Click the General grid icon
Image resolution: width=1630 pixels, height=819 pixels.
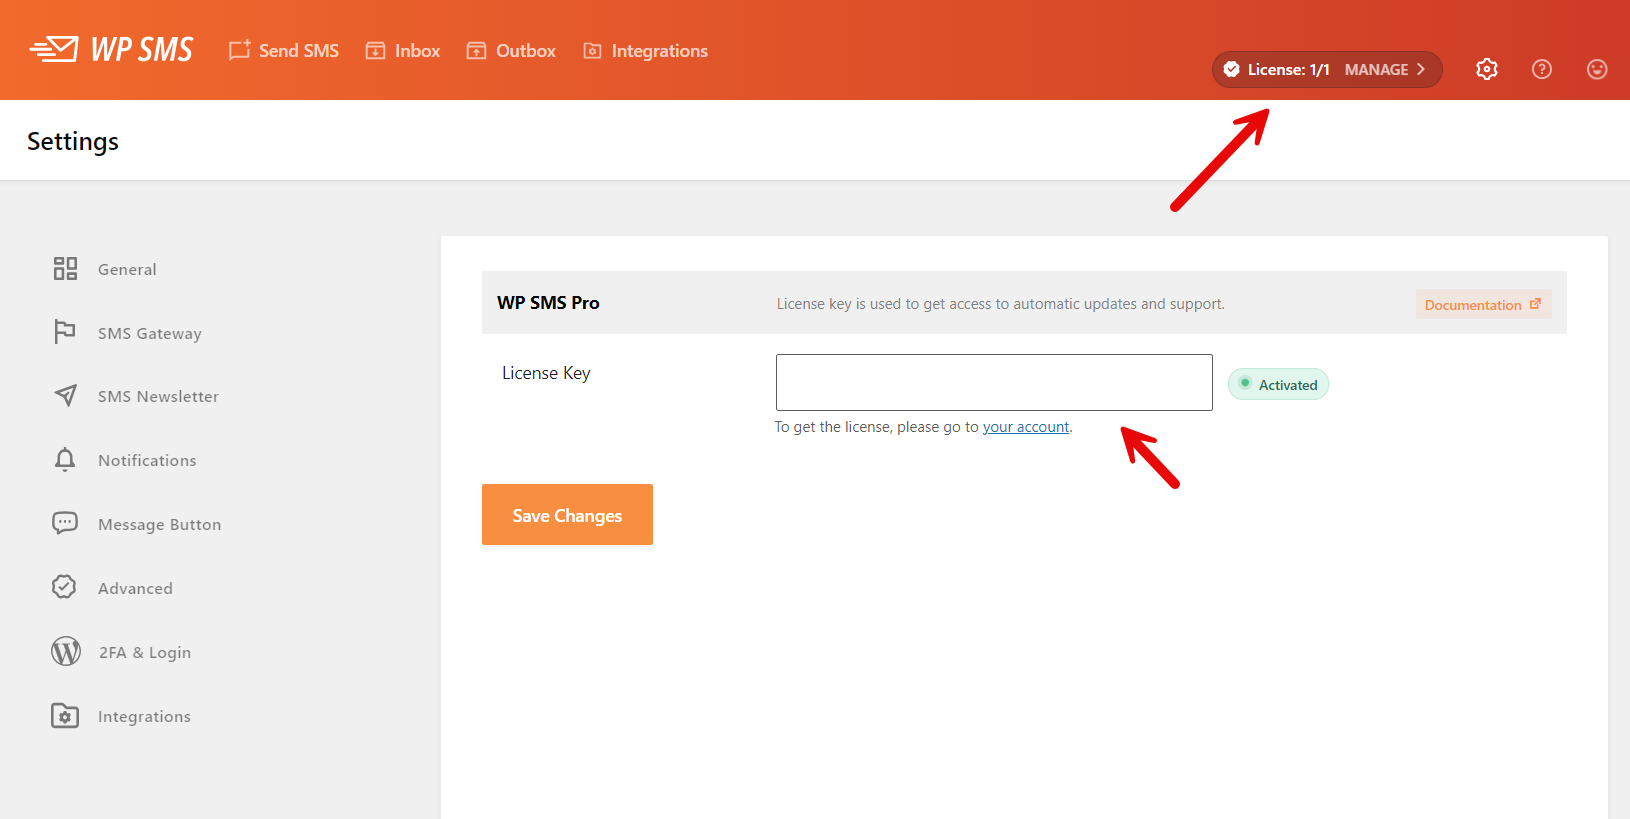click(65, 268)
